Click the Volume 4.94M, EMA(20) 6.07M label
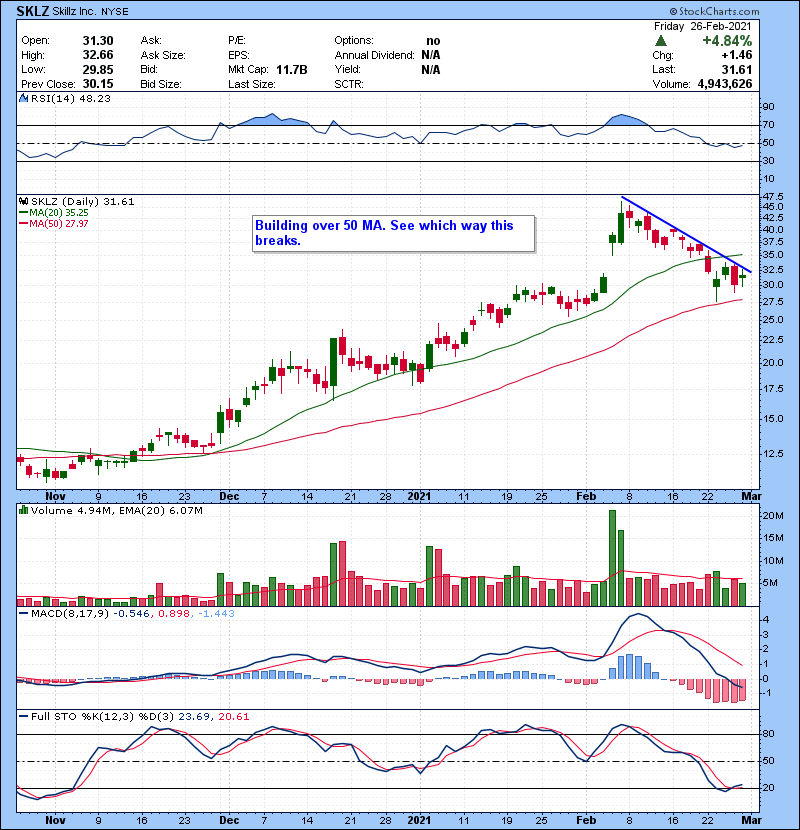This screenshot has width=800, height=830. (x=116, y=510)
